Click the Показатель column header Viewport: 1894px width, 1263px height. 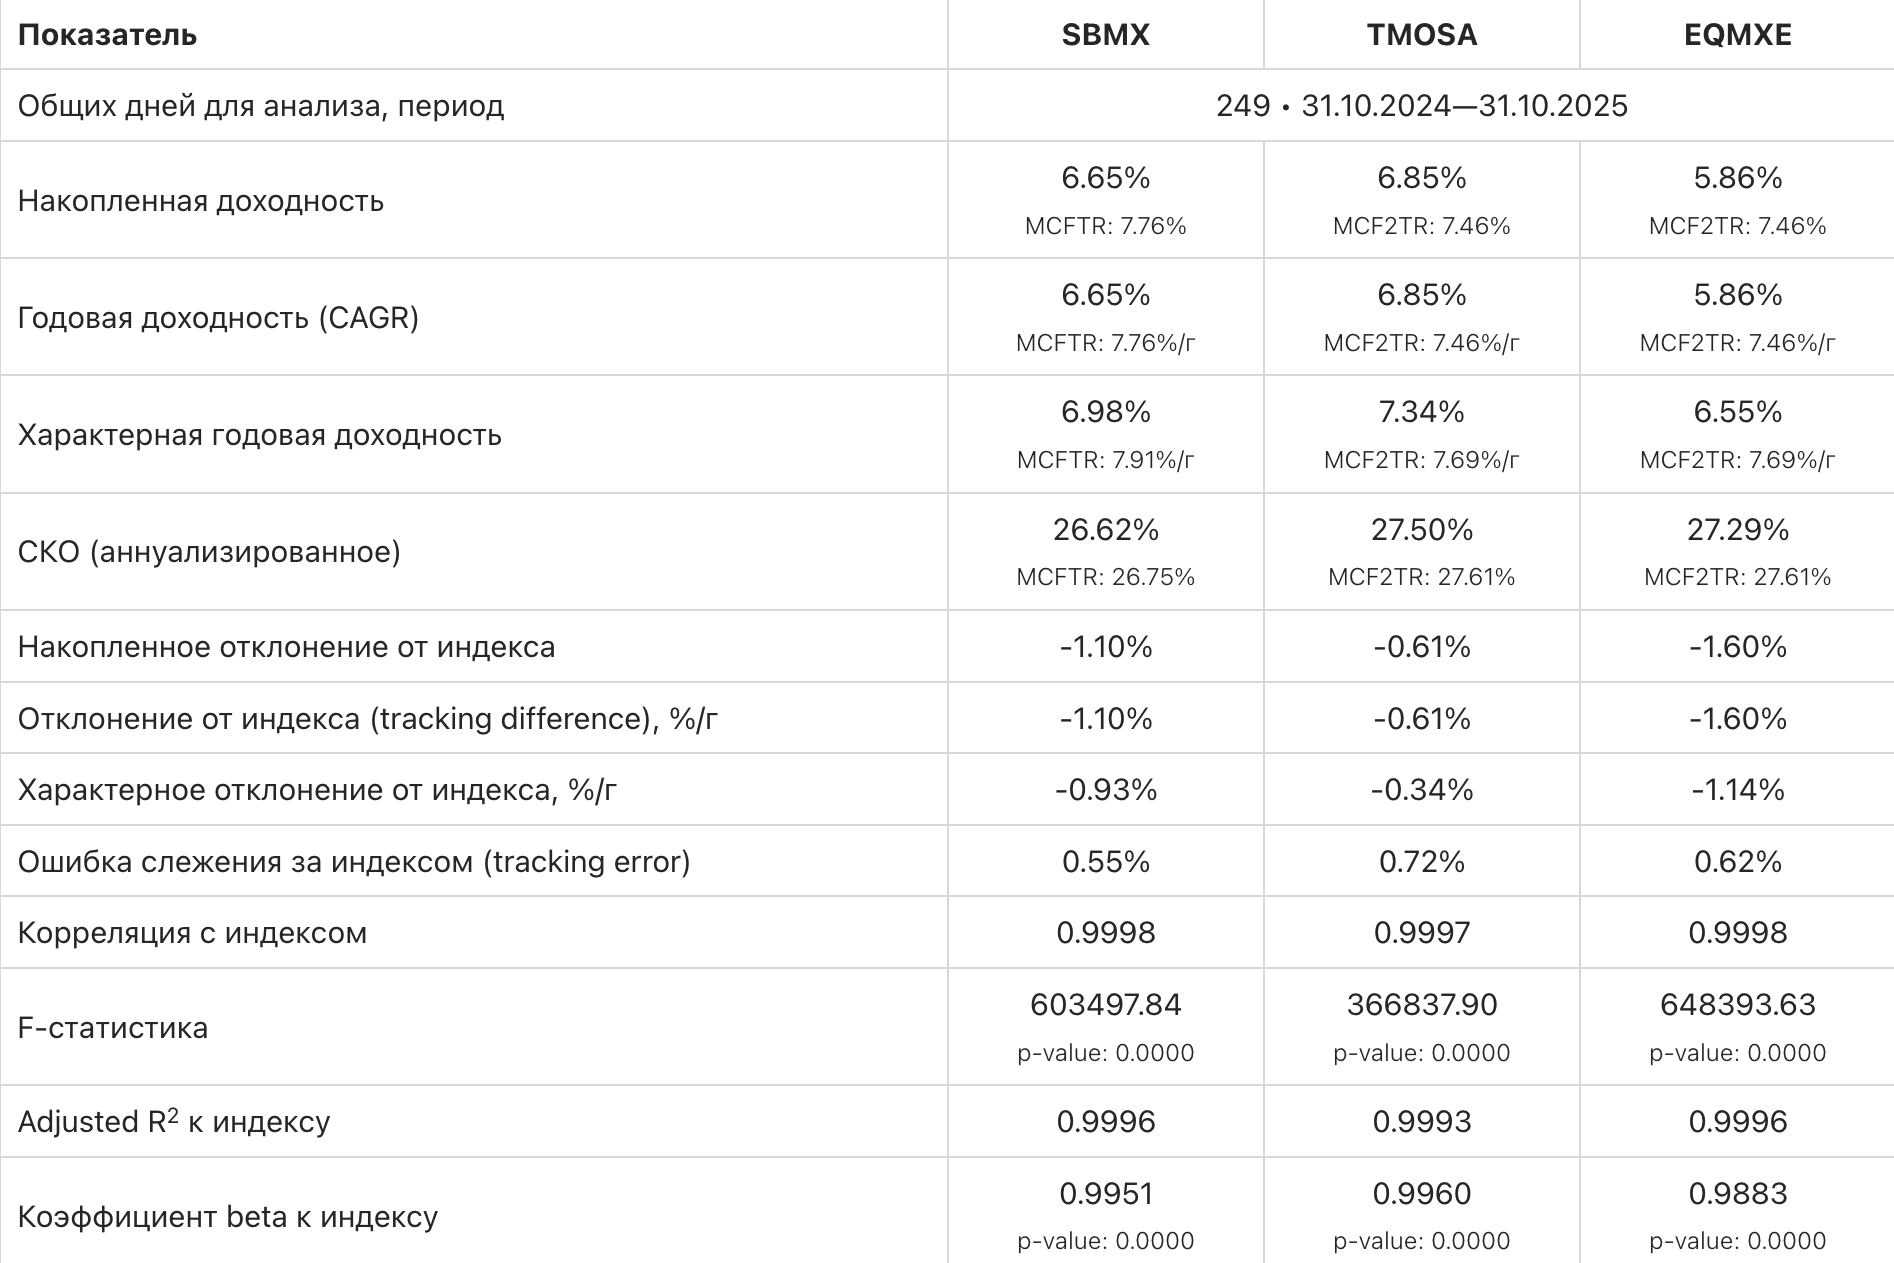tap(107, 35)
